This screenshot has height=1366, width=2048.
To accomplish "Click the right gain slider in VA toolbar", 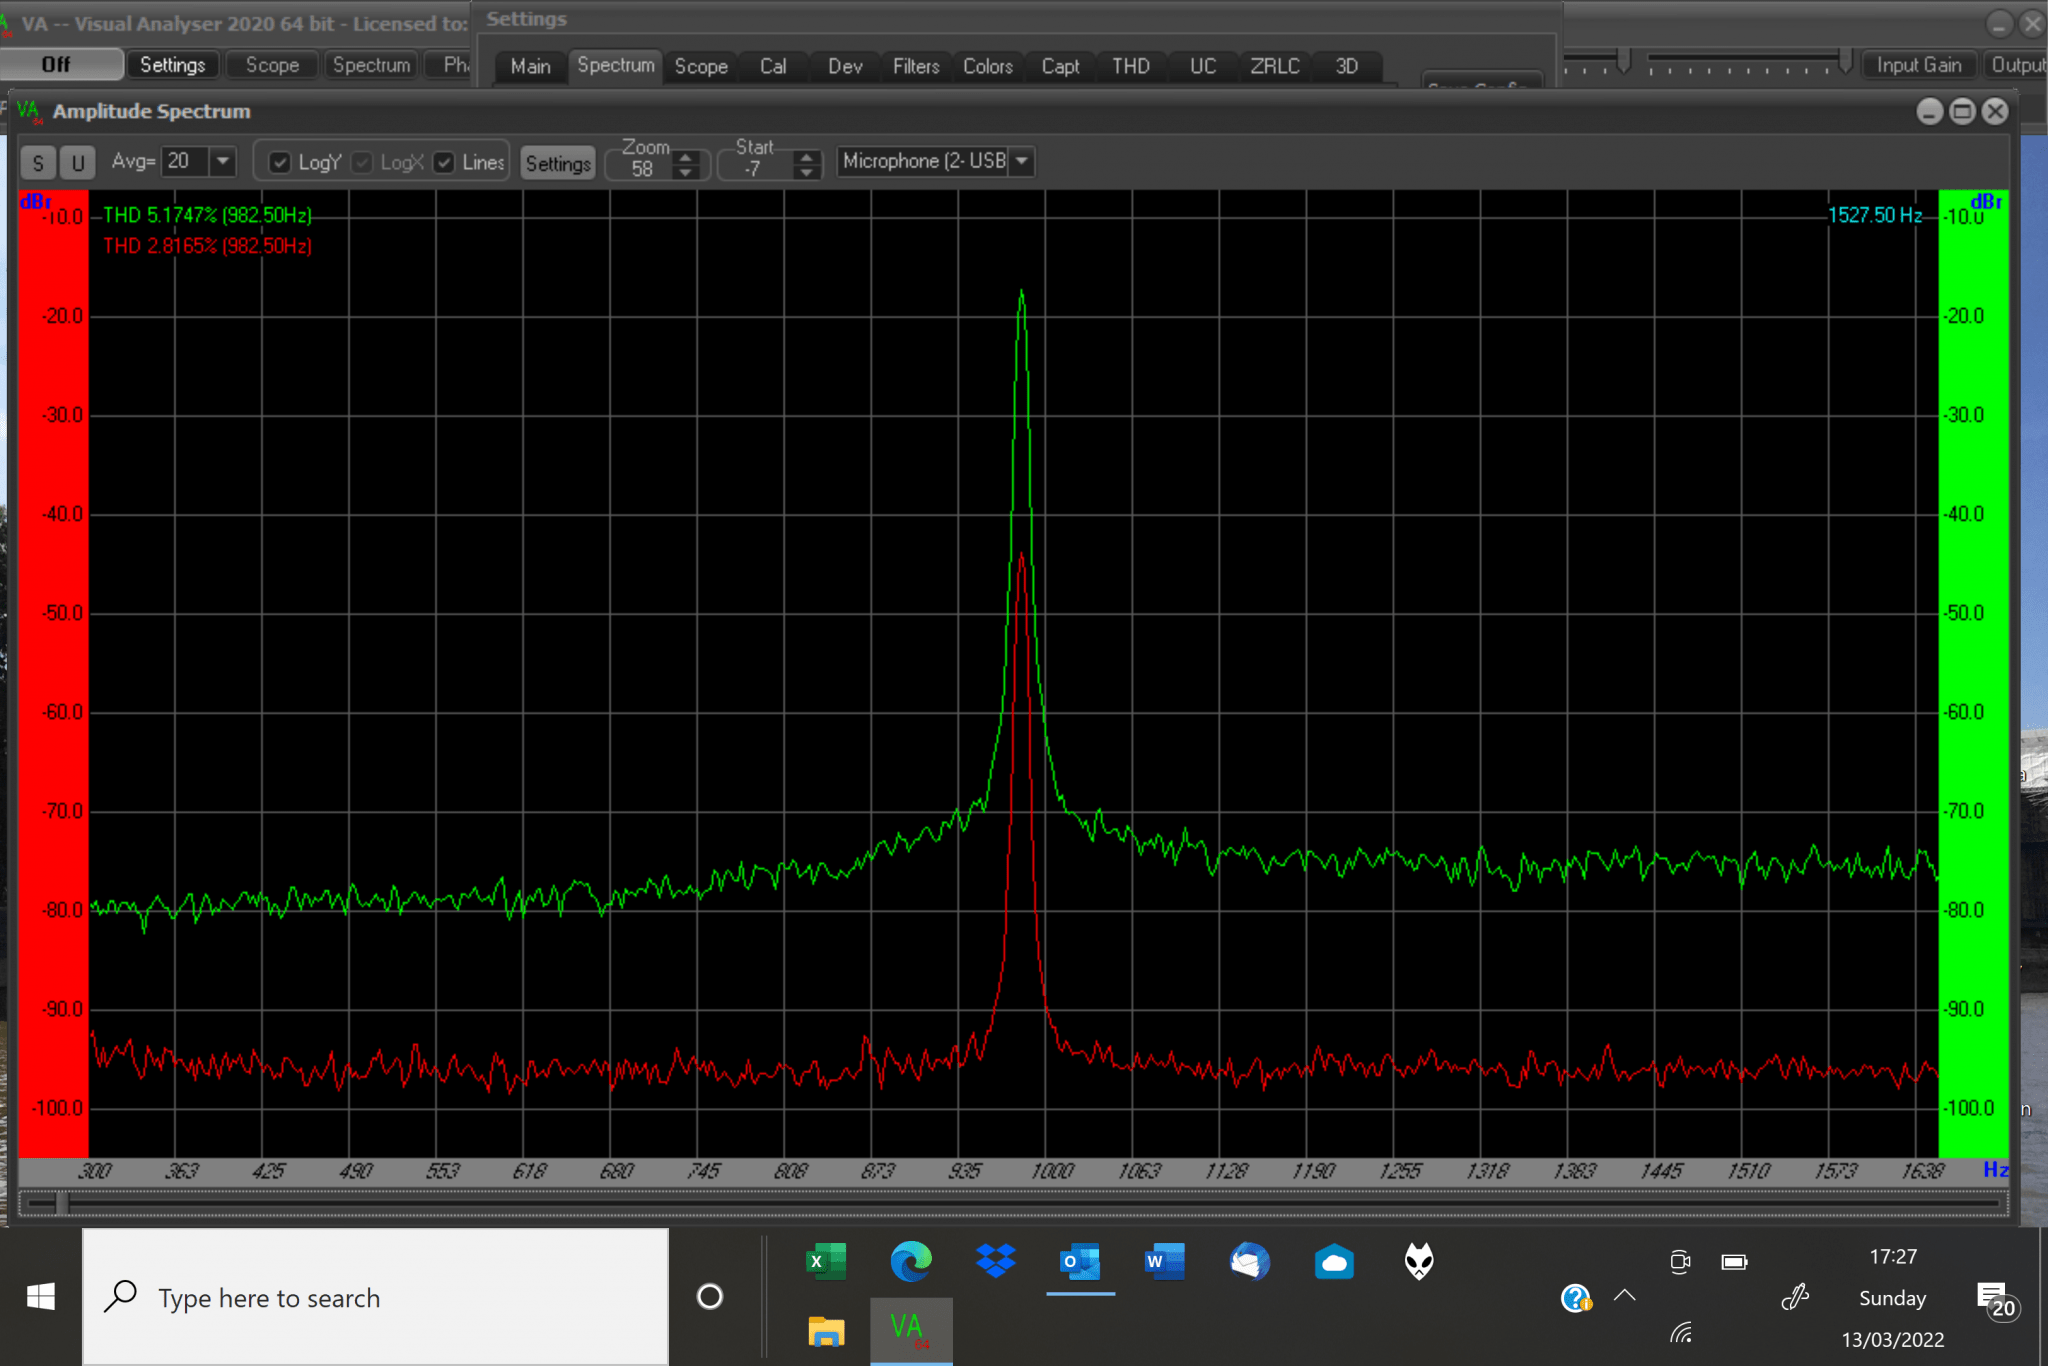I will [1845, 60].
